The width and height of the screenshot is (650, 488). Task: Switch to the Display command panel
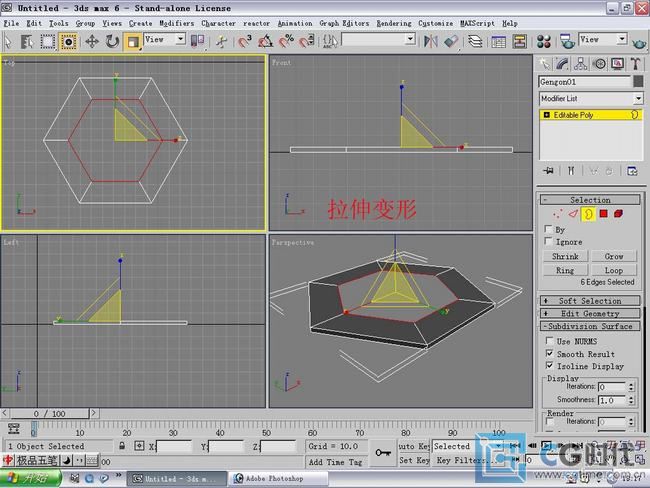(x=618, y=64)
